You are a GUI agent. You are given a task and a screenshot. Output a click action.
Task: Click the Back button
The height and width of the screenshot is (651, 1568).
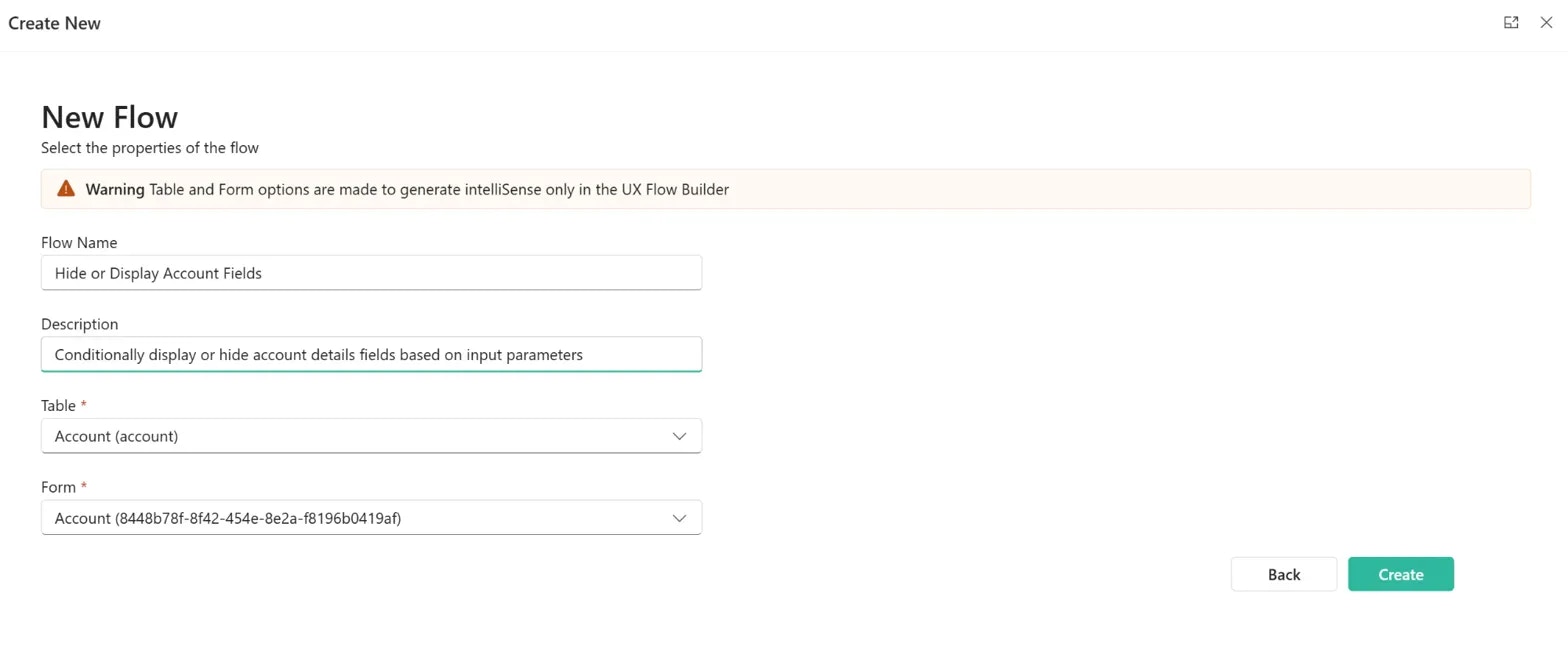click(1284, 574)
